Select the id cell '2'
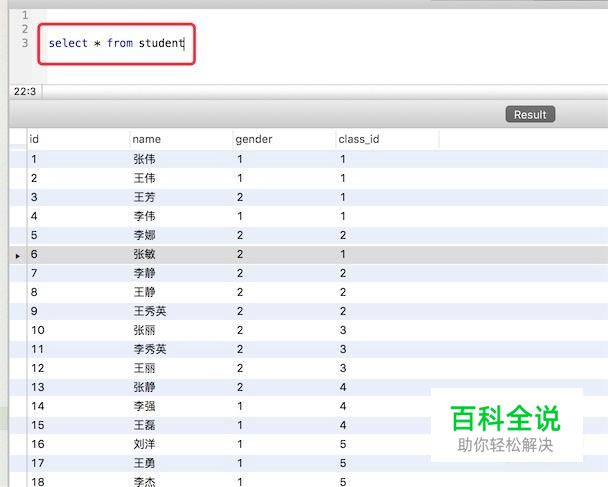This screenshot has width=608, height=487. click(34, 178)
